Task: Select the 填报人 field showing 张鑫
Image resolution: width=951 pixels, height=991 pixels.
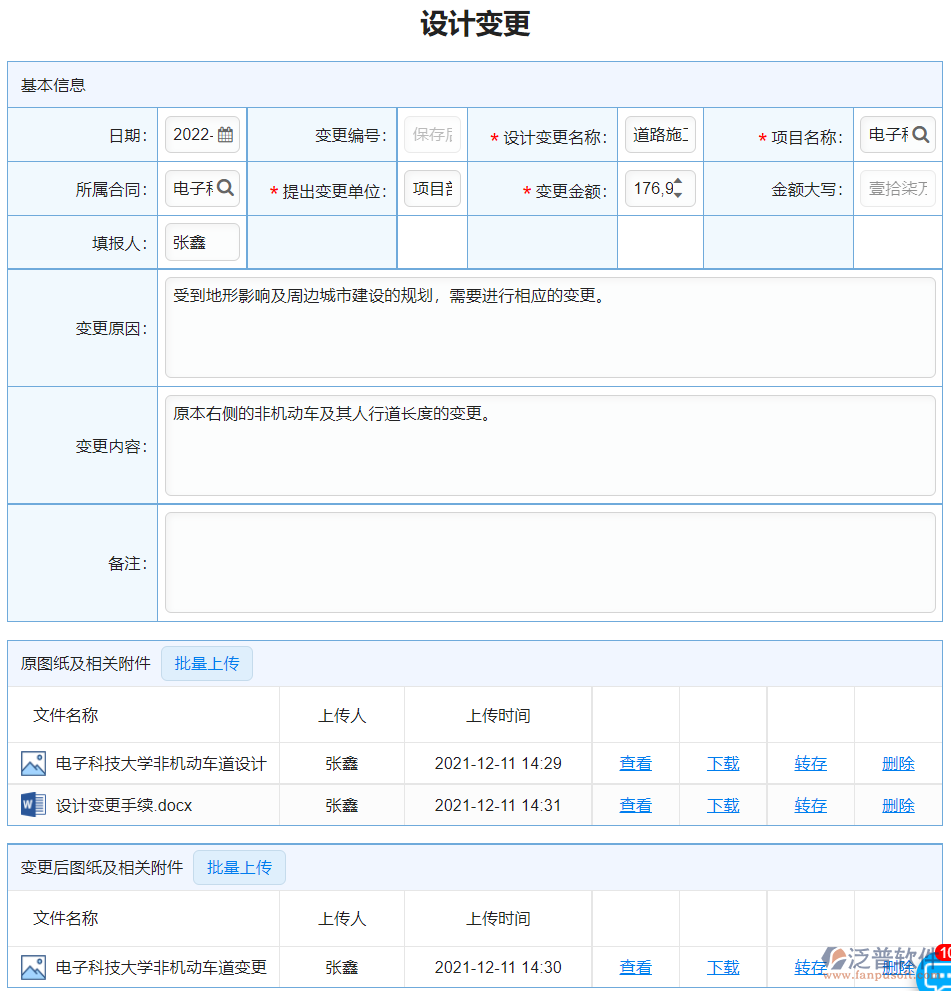Action: pyautogui.click(x=203, y=241)
